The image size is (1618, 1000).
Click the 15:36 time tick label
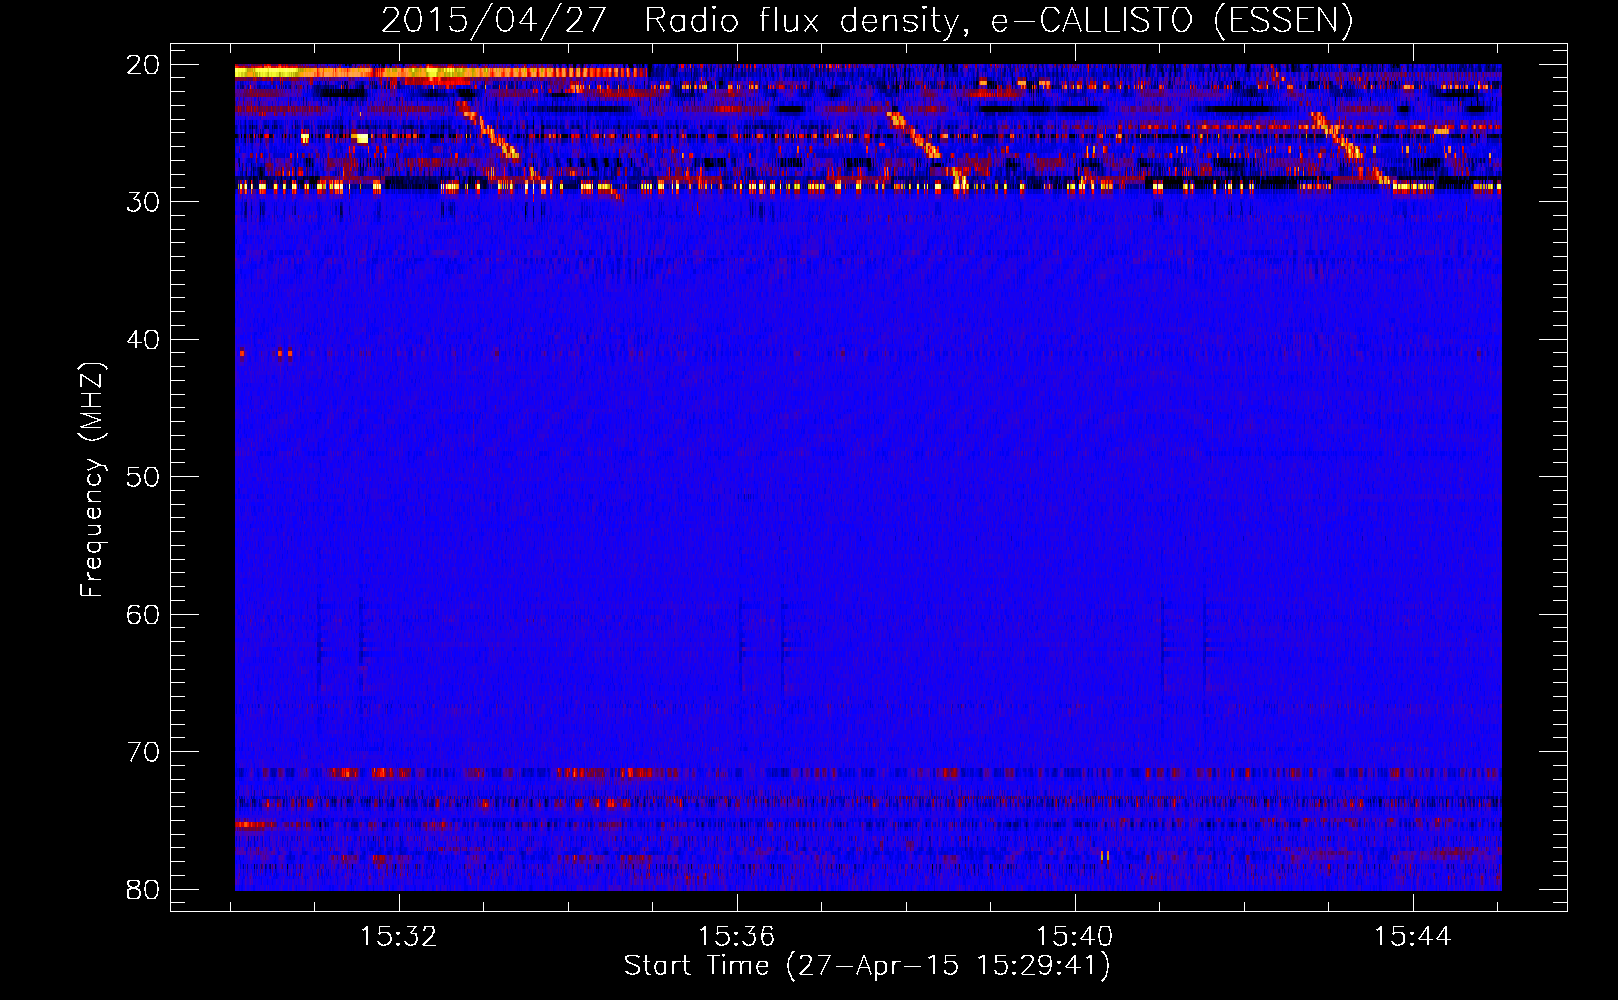point(737,936)
